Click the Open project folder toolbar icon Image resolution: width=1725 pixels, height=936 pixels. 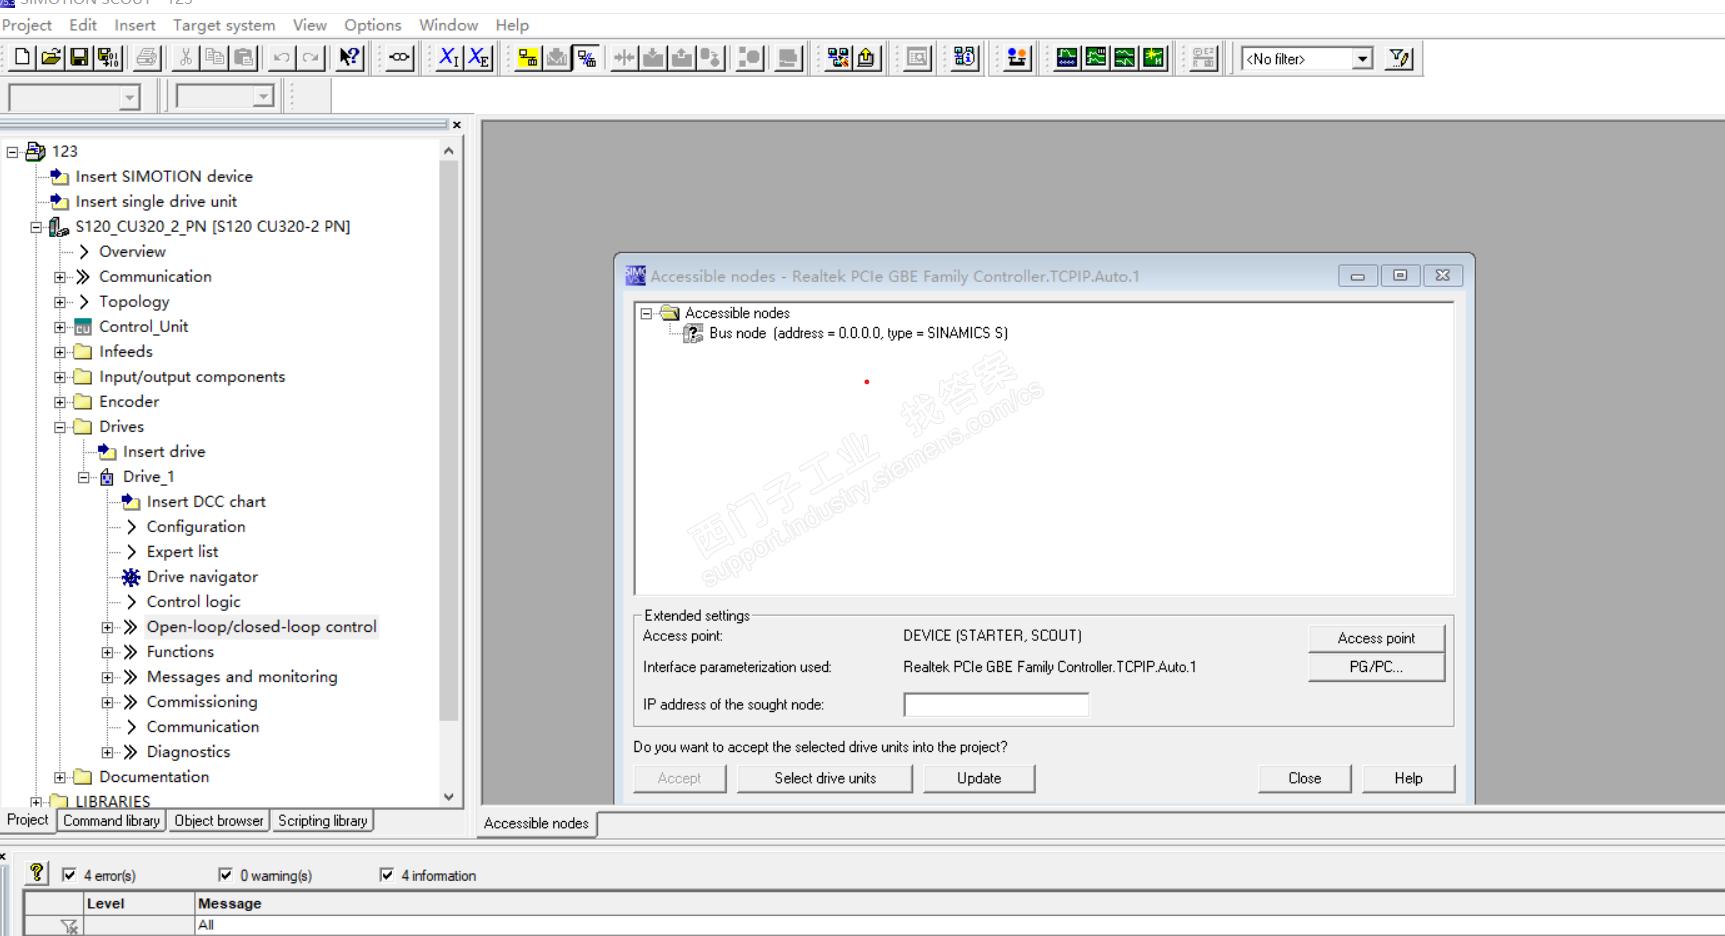(x=51, y=58)
